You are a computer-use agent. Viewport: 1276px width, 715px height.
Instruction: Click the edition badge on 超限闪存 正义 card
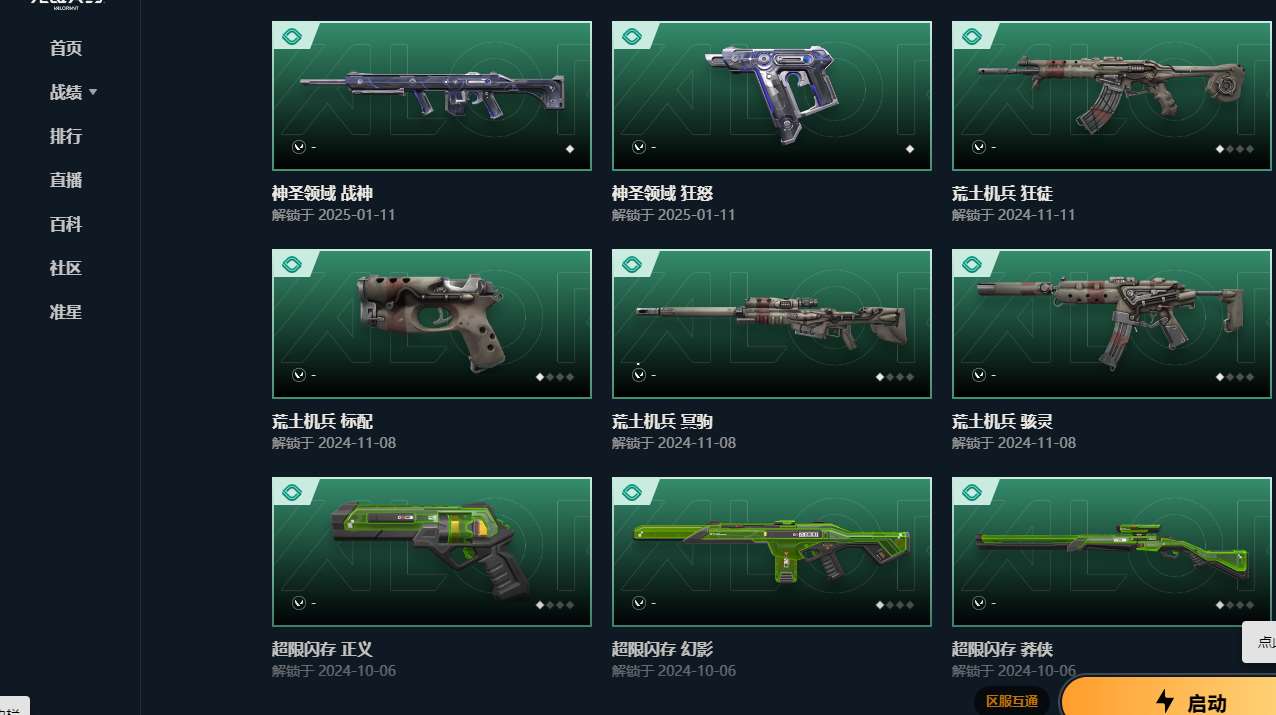coord(291,493)
